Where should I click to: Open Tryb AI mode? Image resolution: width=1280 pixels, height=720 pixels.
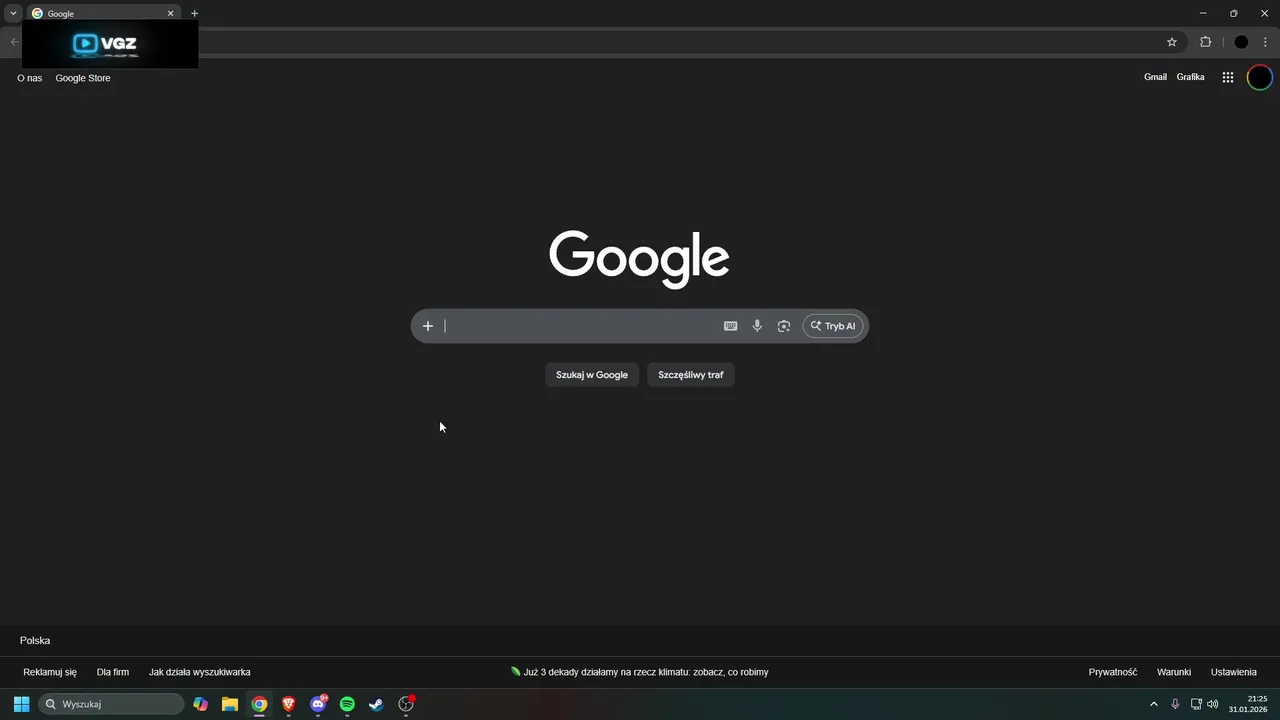[833, 326]
